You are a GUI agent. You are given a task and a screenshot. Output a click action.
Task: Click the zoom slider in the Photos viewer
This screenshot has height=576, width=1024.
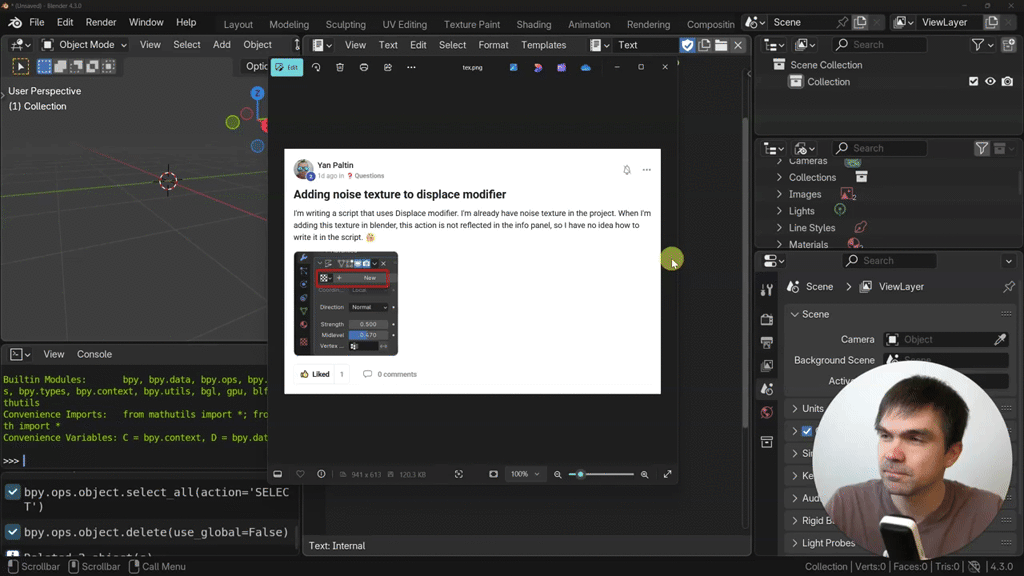coord(582,474)
